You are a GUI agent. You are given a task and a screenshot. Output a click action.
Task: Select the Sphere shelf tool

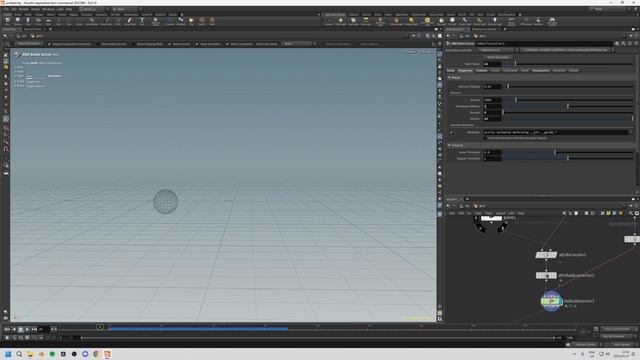(x=18, y=21)
